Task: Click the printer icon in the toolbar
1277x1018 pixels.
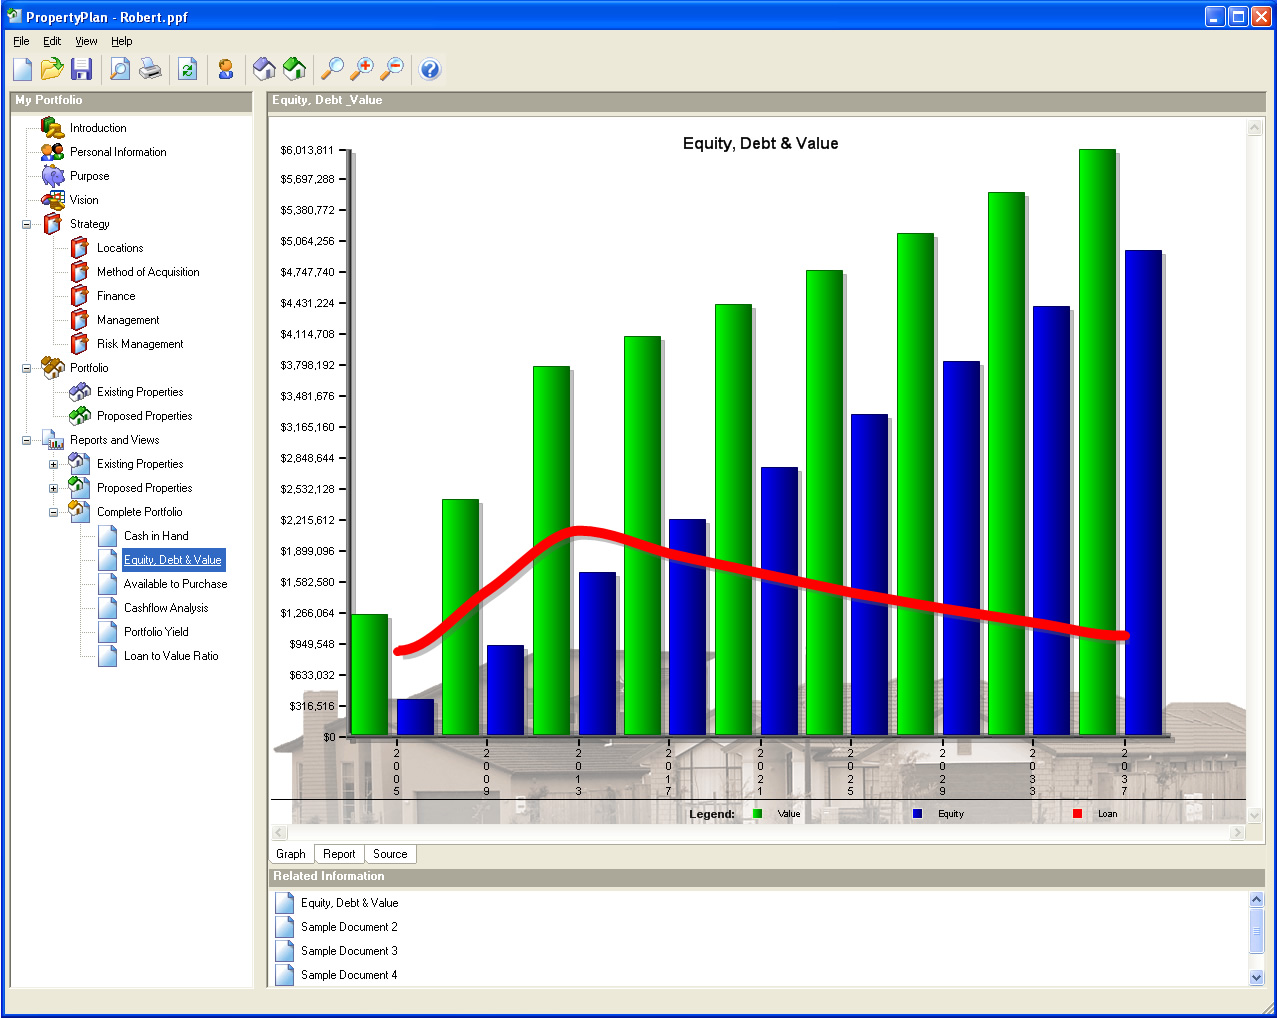Action: [x=150, y=69]
